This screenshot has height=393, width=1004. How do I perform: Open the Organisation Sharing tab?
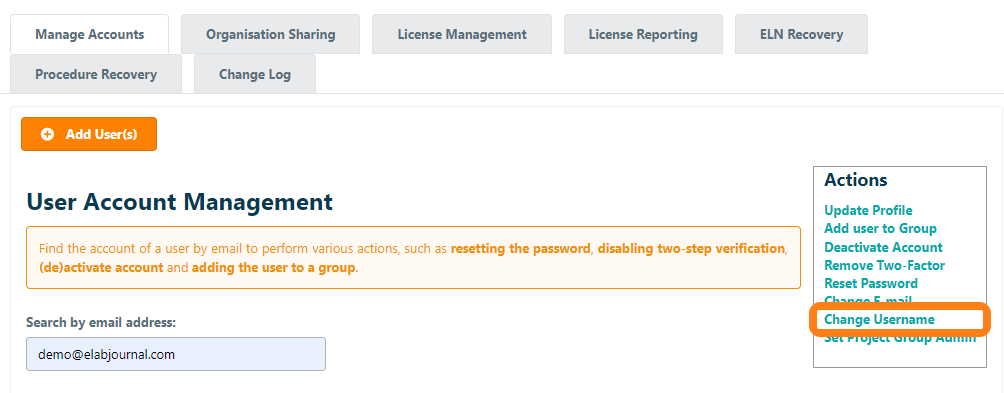tap(270, 34)
